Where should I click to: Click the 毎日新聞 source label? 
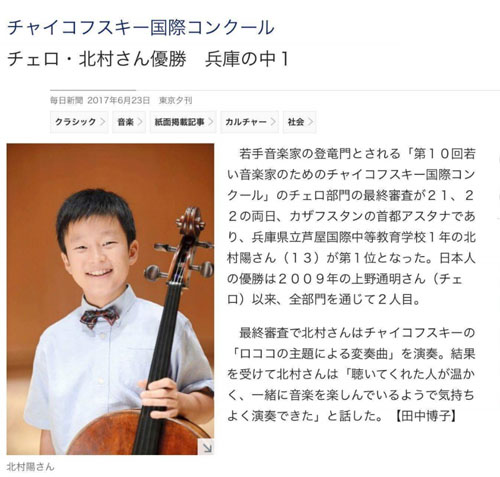[66, 100]
